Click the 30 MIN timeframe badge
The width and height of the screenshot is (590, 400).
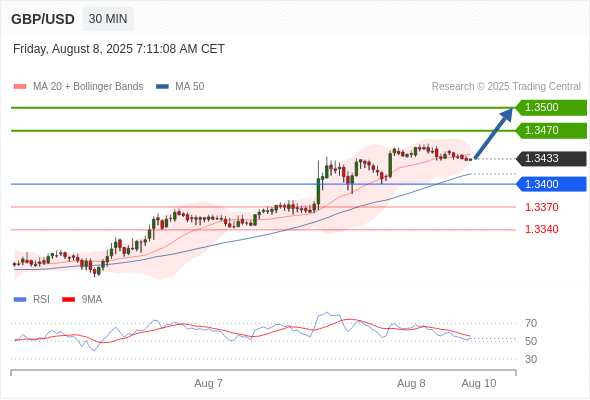pos(108,19)
